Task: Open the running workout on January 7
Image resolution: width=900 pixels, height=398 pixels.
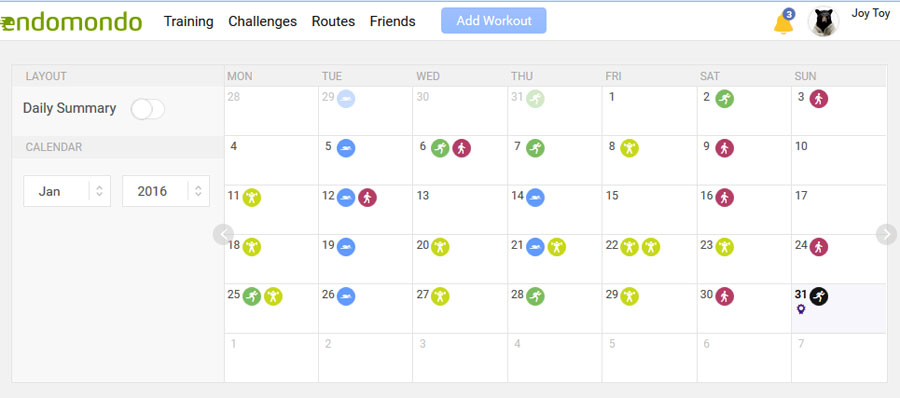Action: [x=536, y=148]
